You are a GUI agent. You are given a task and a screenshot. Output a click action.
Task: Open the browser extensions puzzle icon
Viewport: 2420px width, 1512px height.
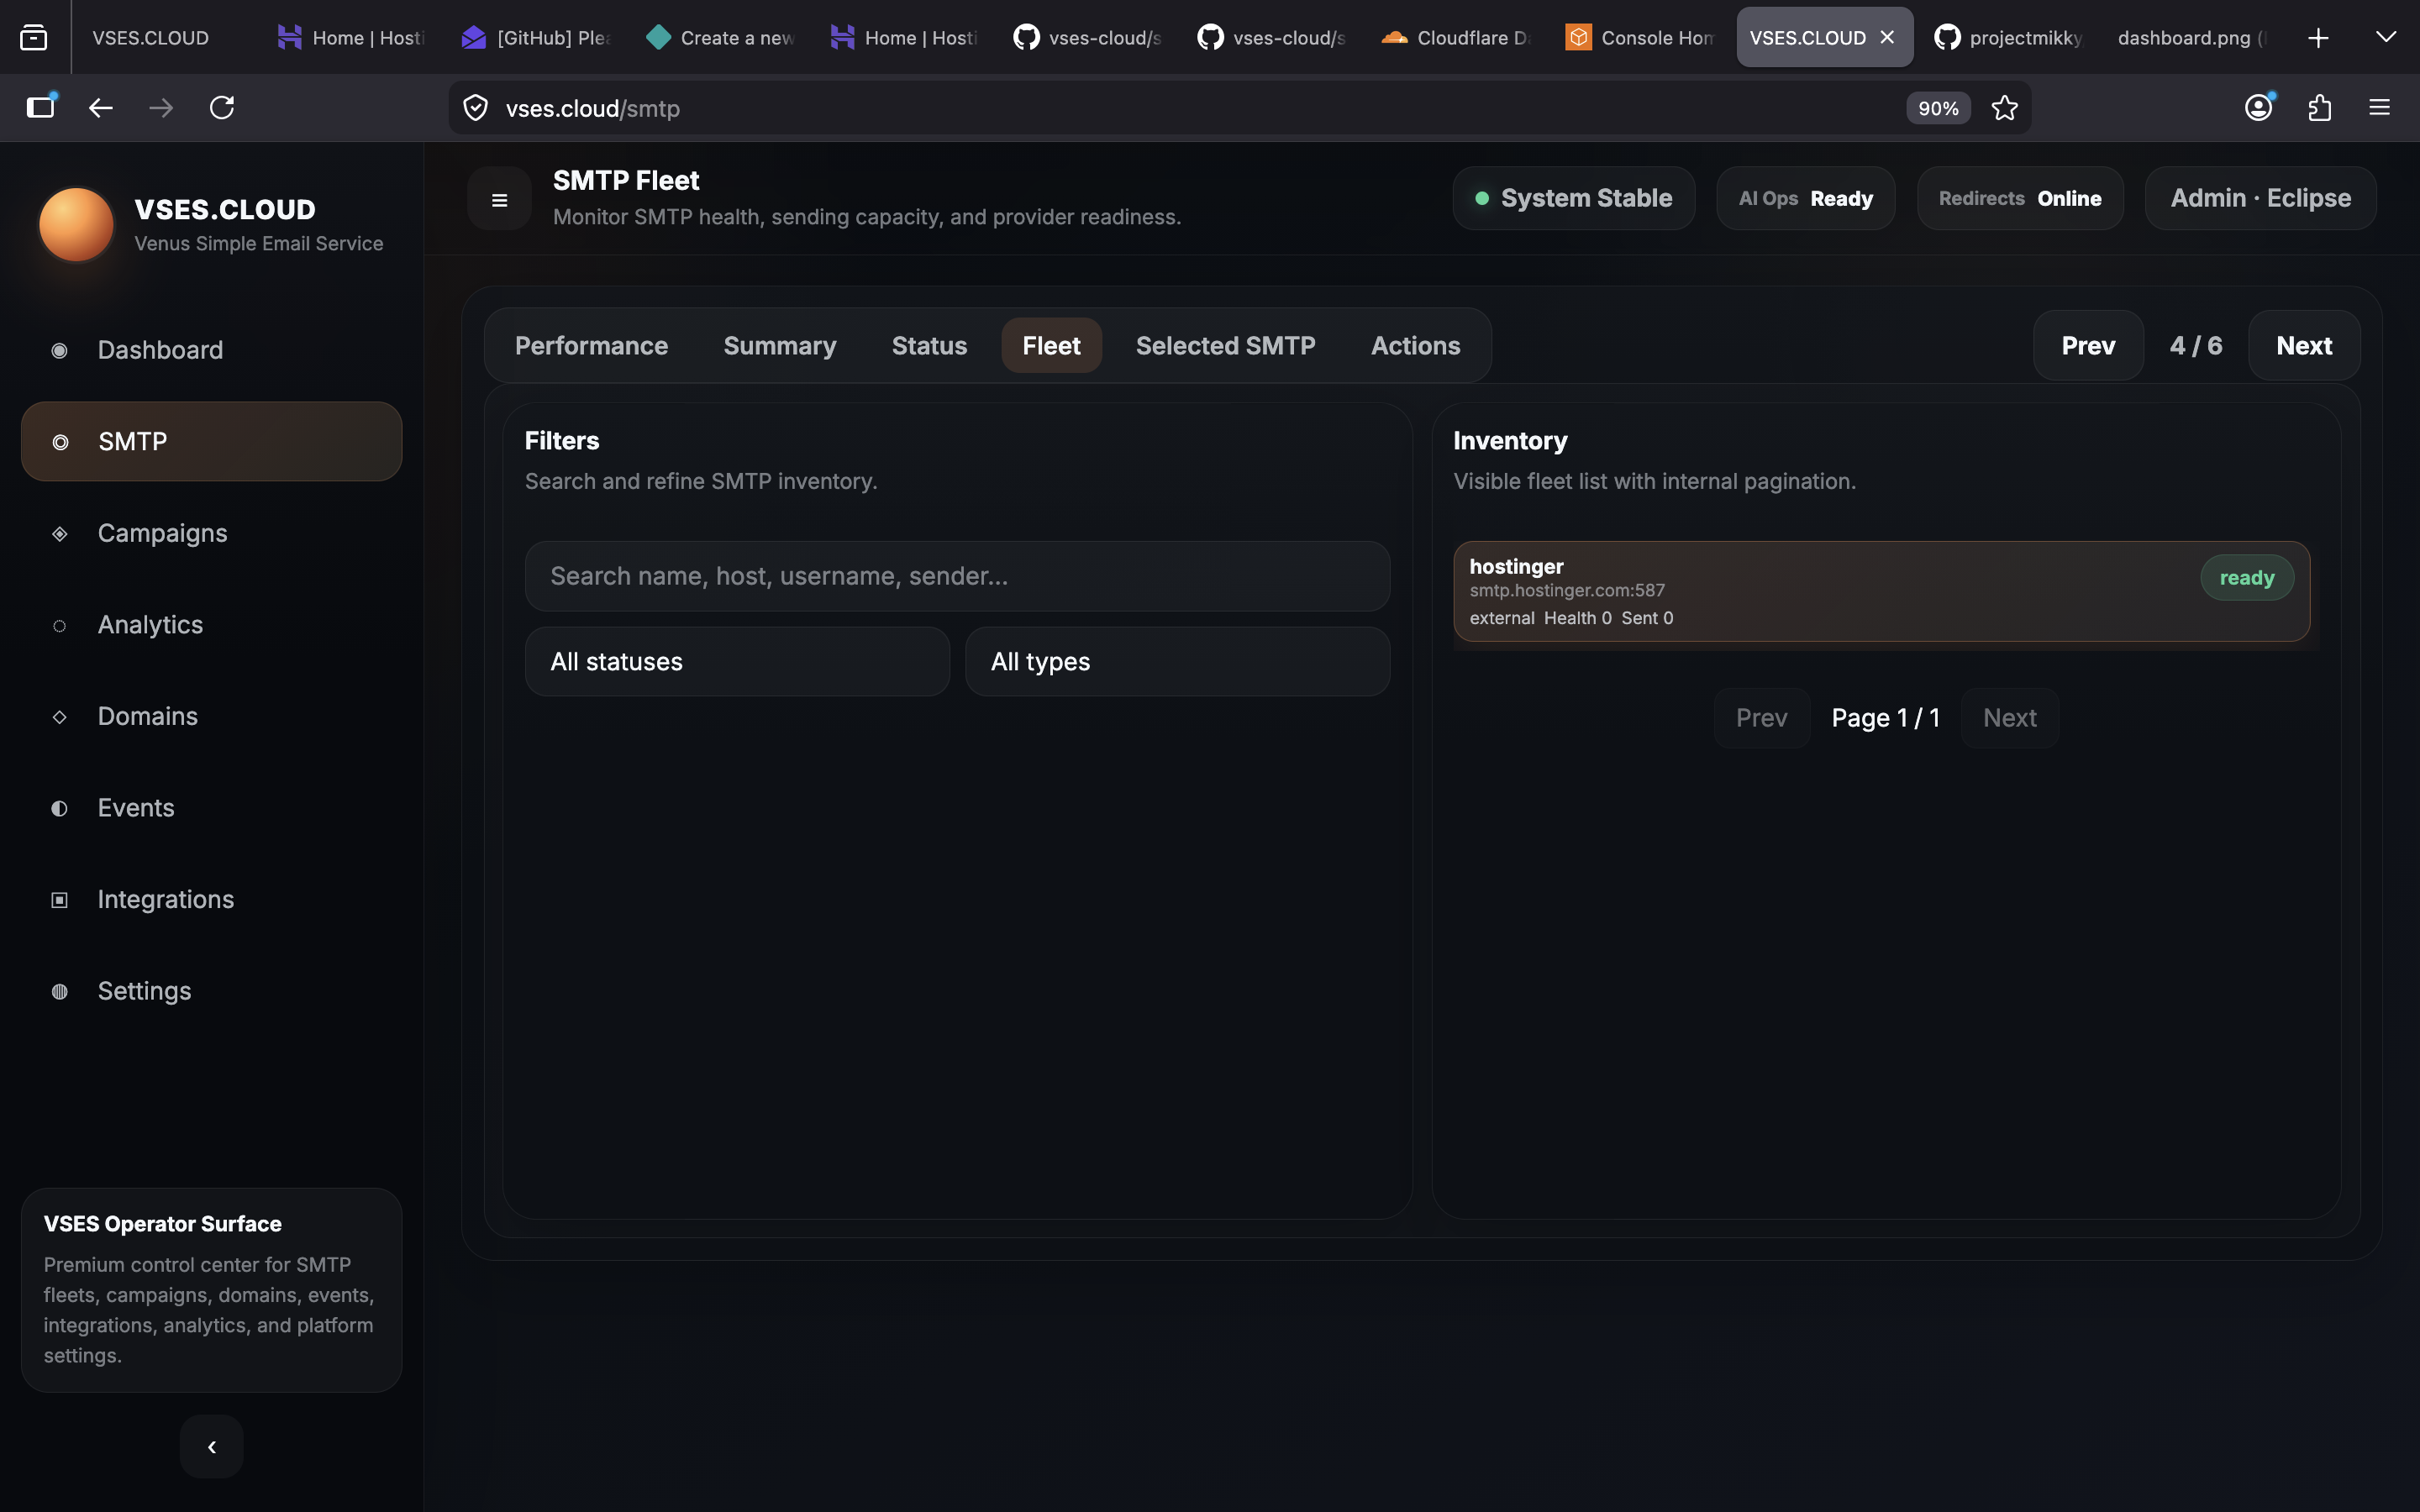click(x=2320, y=108)
